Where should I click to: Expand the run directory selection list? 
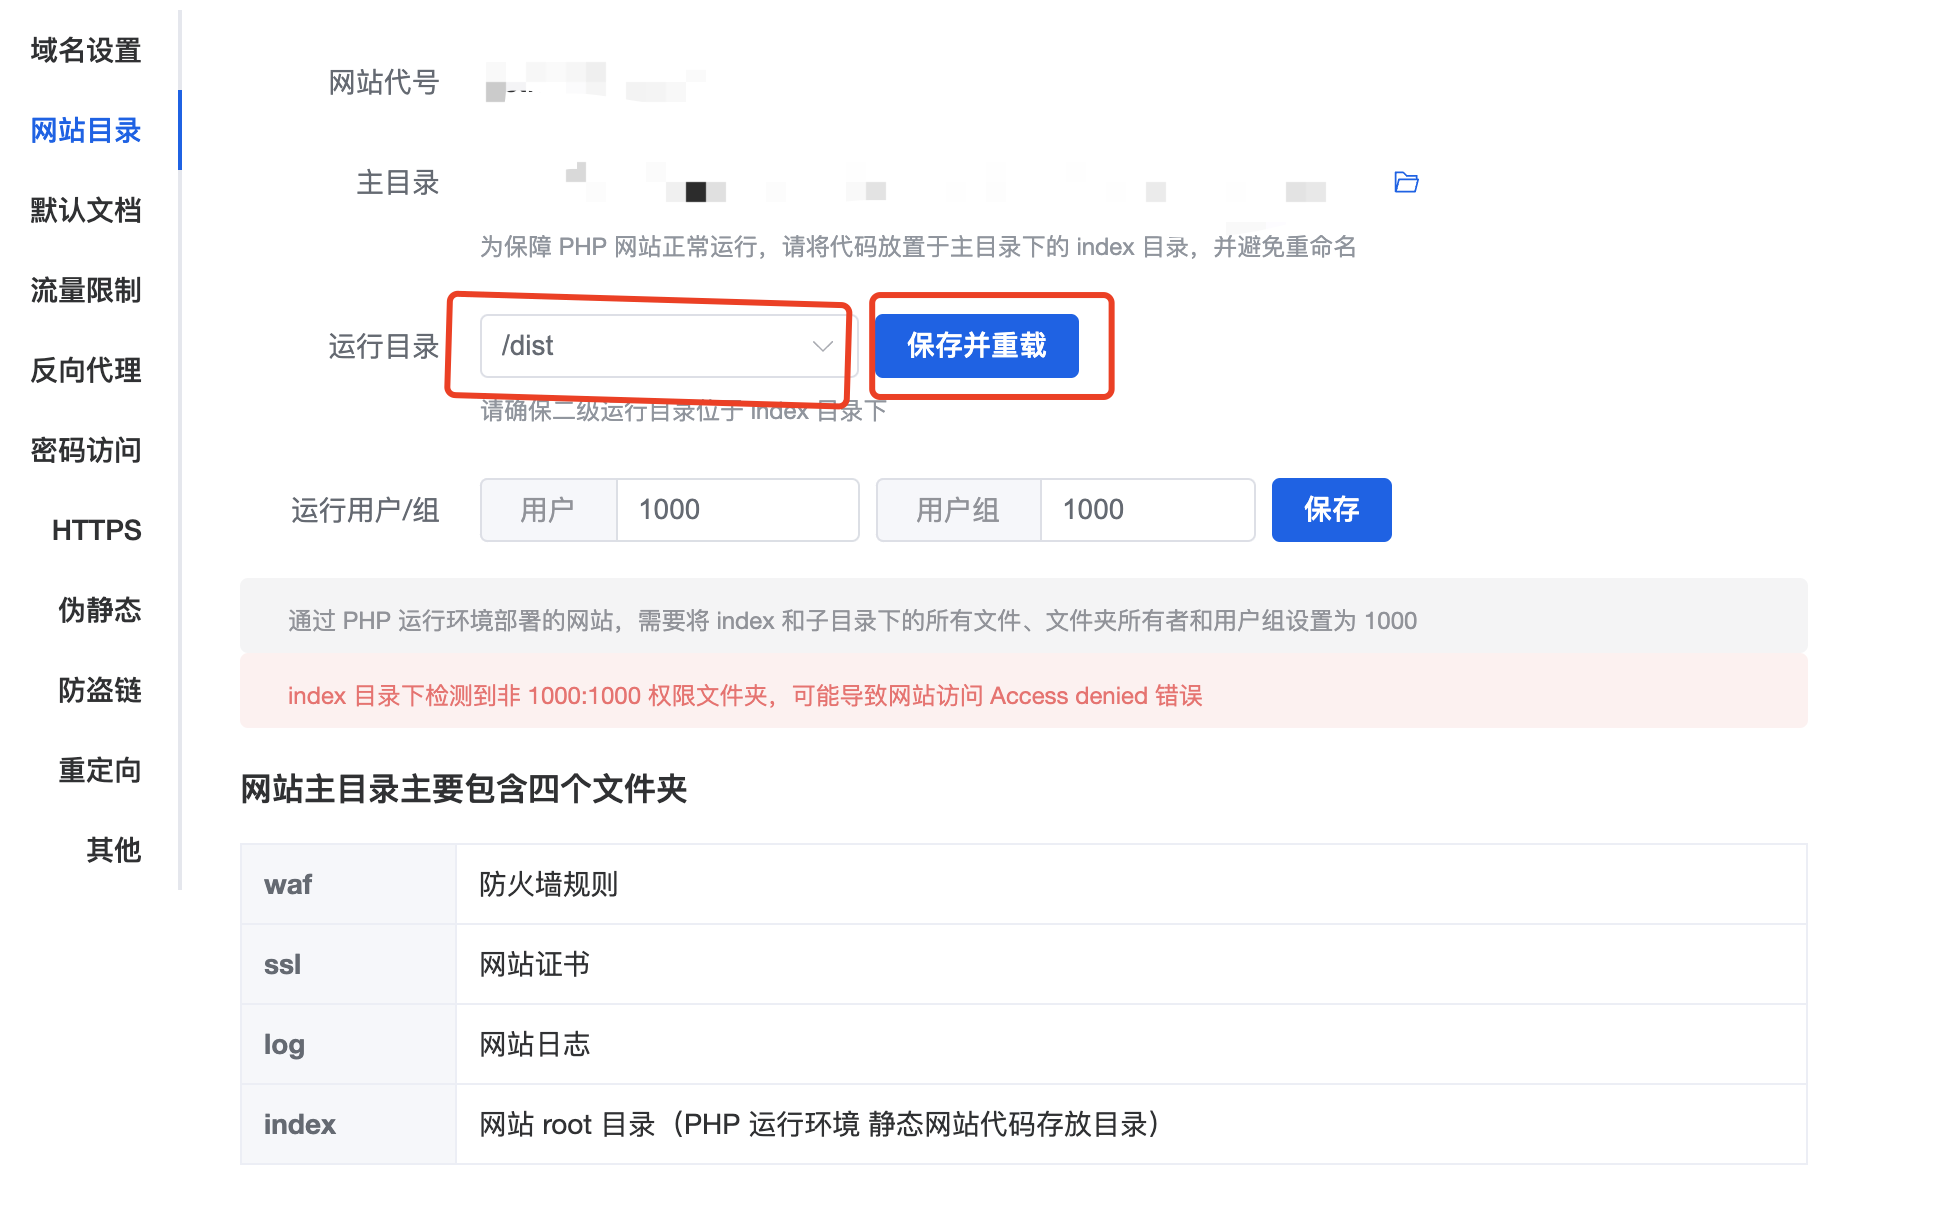click(820, 346)
